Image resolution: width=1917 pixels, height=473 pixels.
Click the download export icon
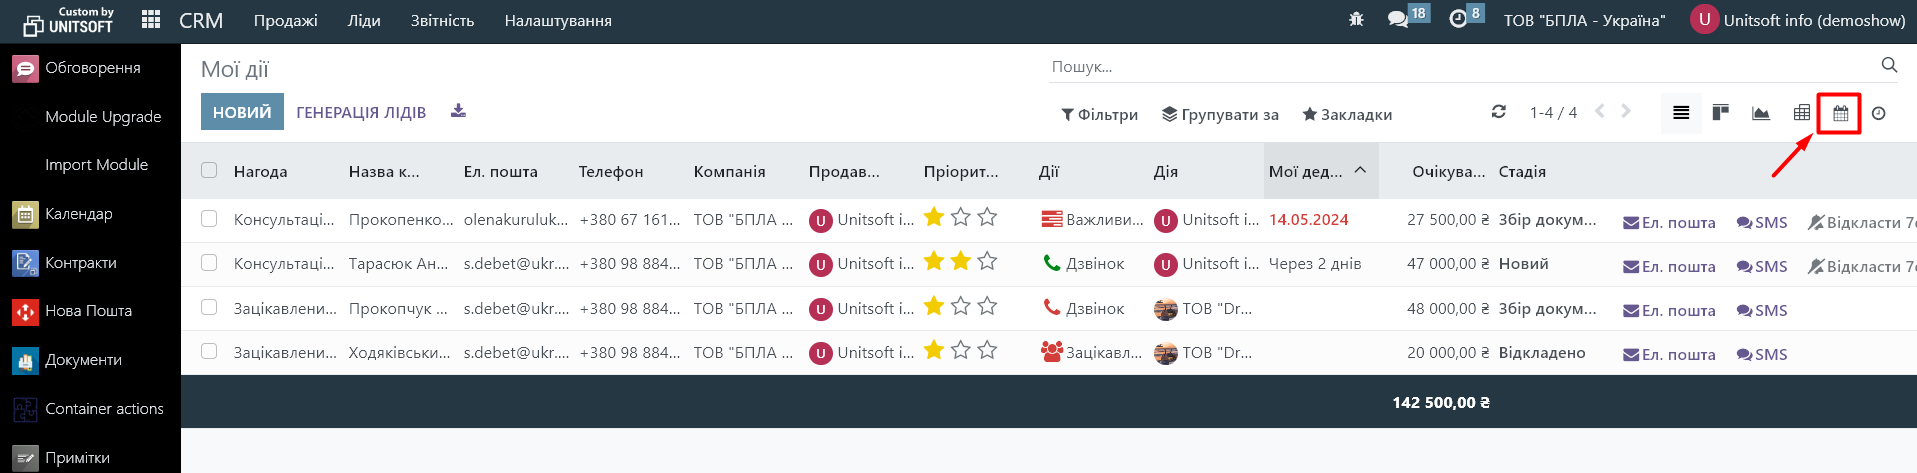point(458,111)
